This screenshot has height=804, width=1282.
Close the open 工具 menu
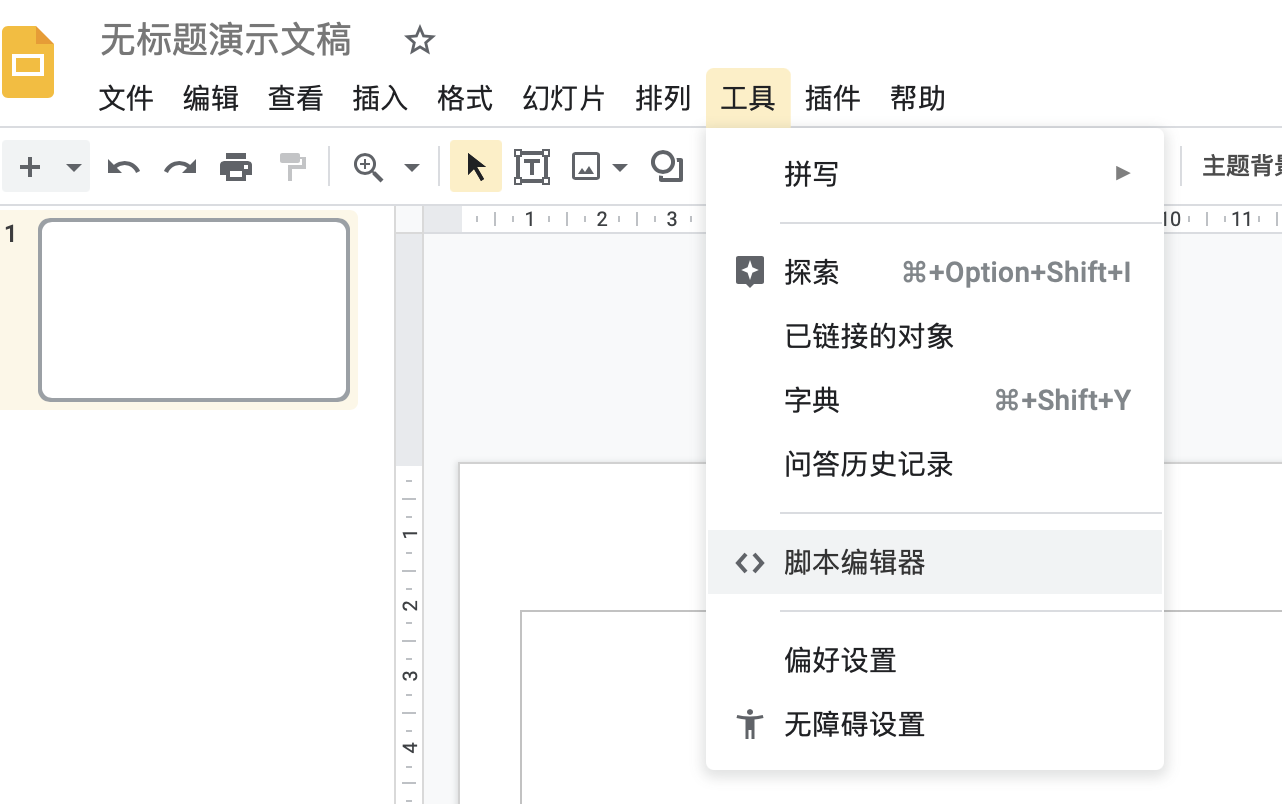click(748, 98)
